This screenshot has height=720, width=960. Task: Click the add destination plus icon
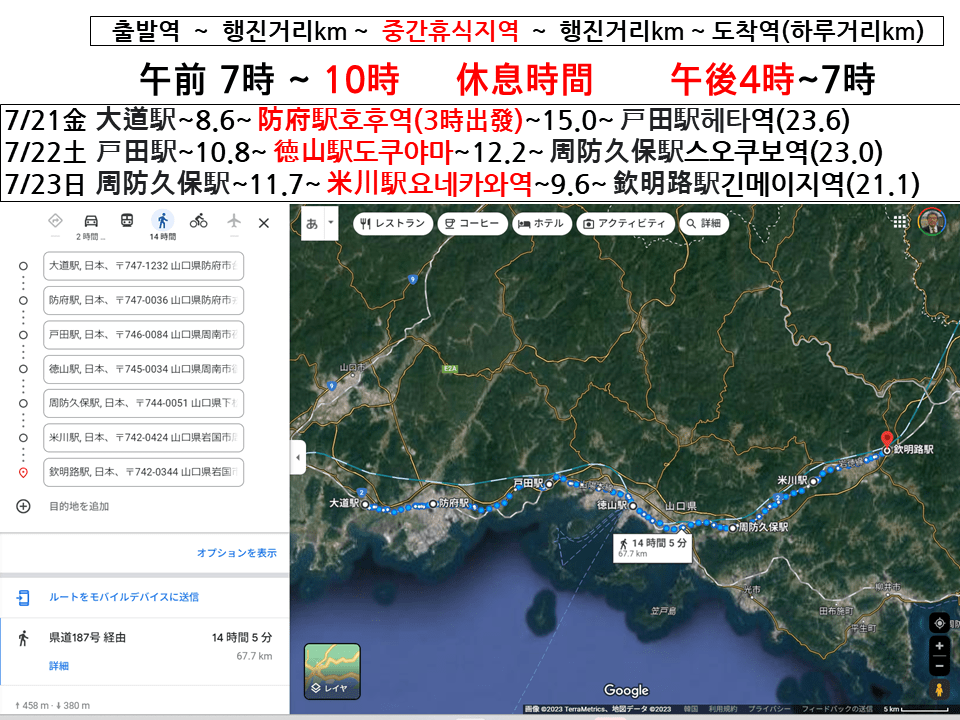(x=23, y=506)
